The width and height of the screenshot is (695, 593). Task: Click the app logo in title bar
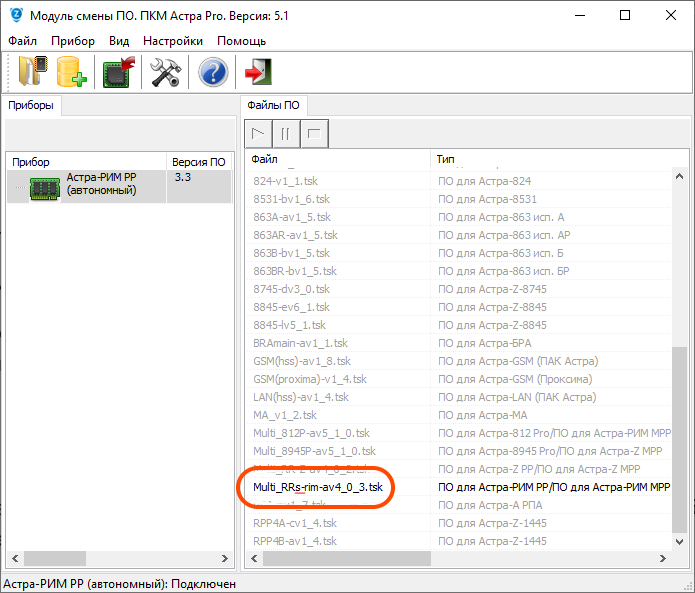[x=16, y=15]
